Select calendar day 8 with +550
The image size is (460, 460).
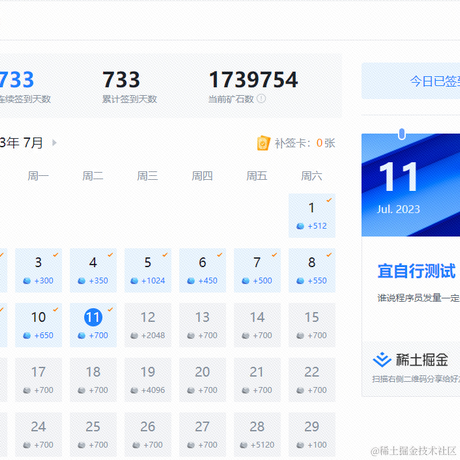(x=312, y=270)
